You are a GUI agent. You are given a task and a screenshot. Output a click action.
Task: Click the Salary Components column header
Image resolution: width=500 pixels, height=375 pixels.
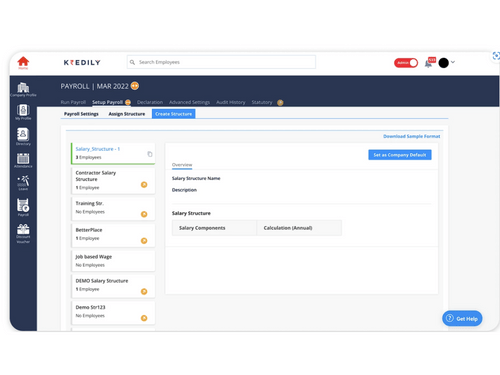(214, 228)
